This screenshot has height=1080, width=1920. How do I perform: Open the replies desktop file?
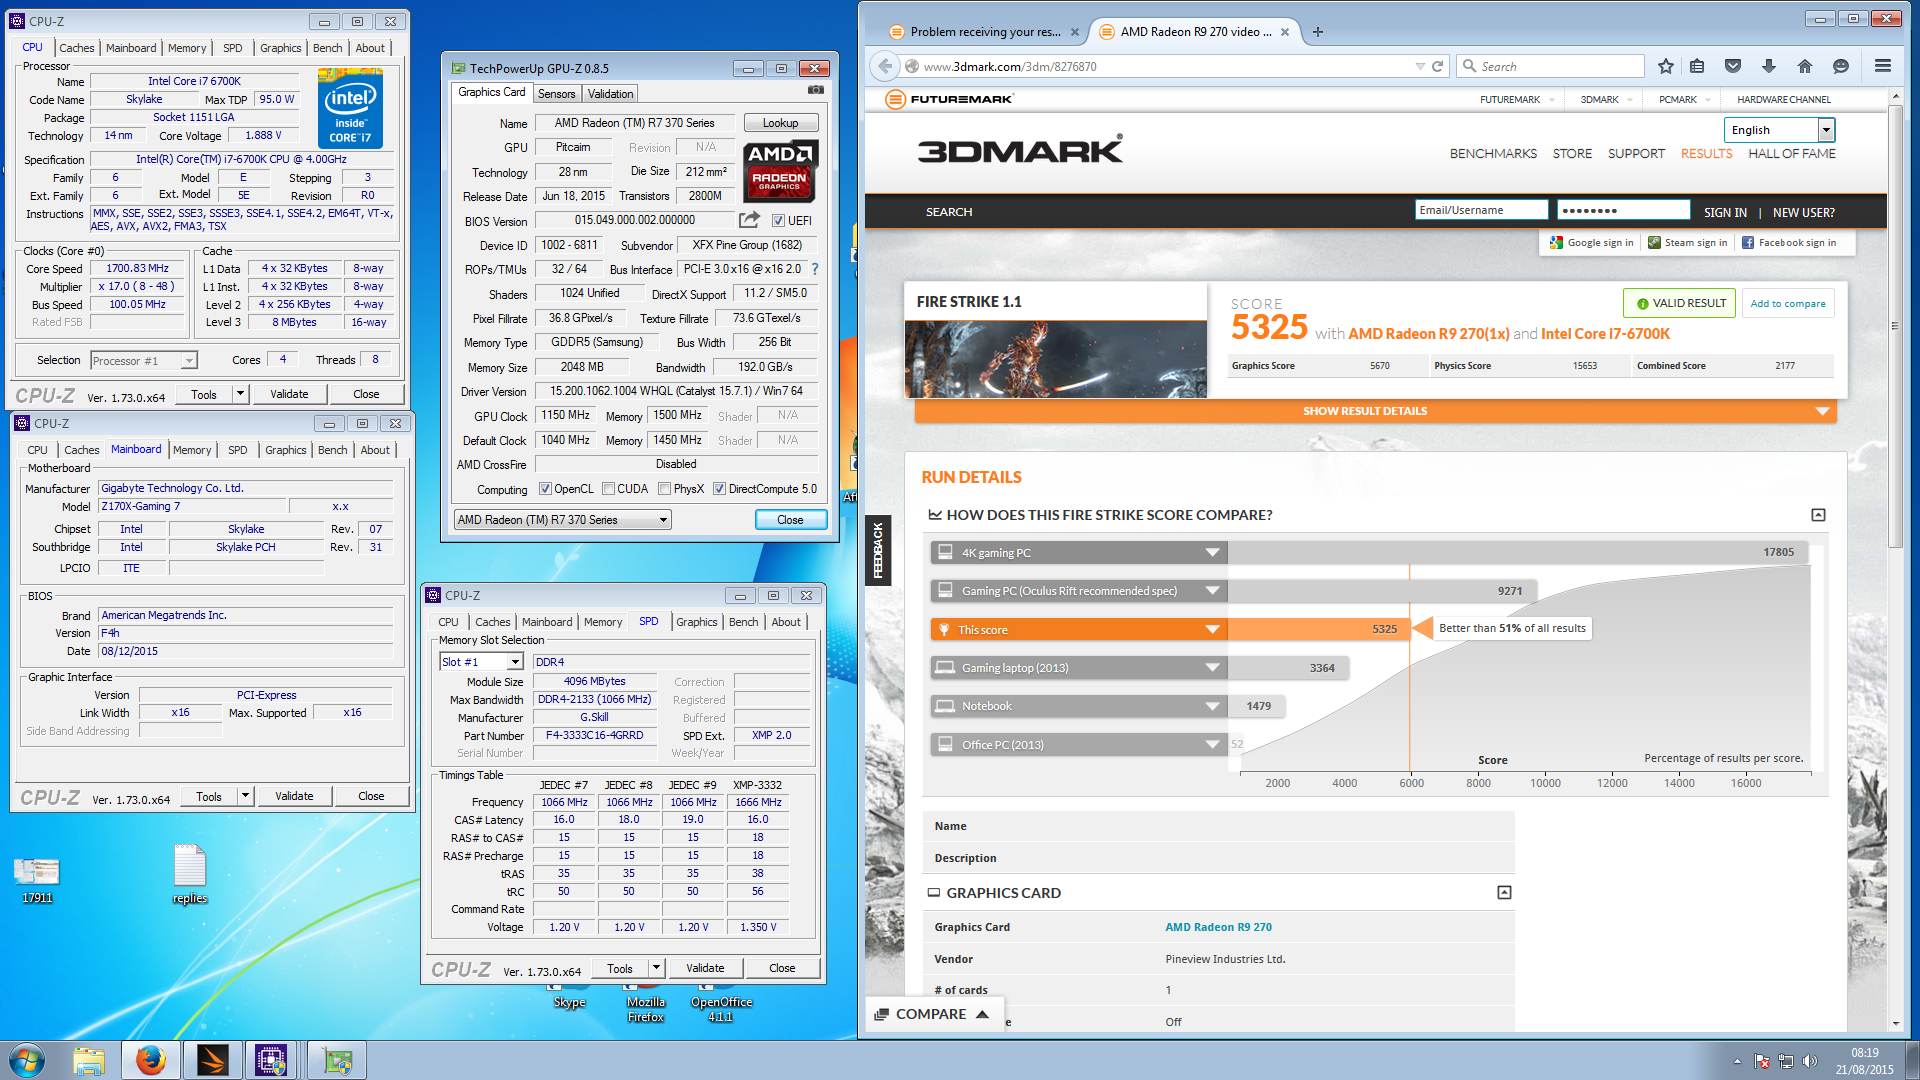pyautogui.click(x=189, y=874)
